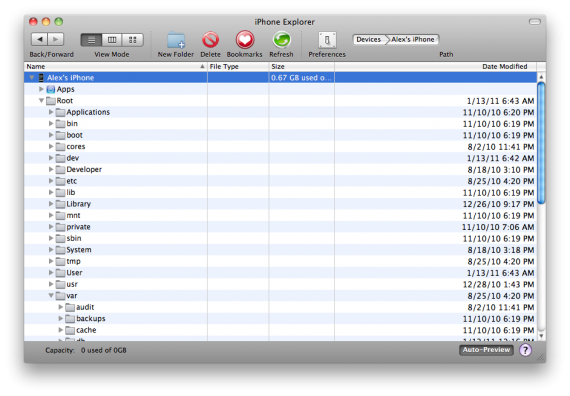
Task: Collapse the Root folder
Action: pyautogui.click(x=41, y=100)
